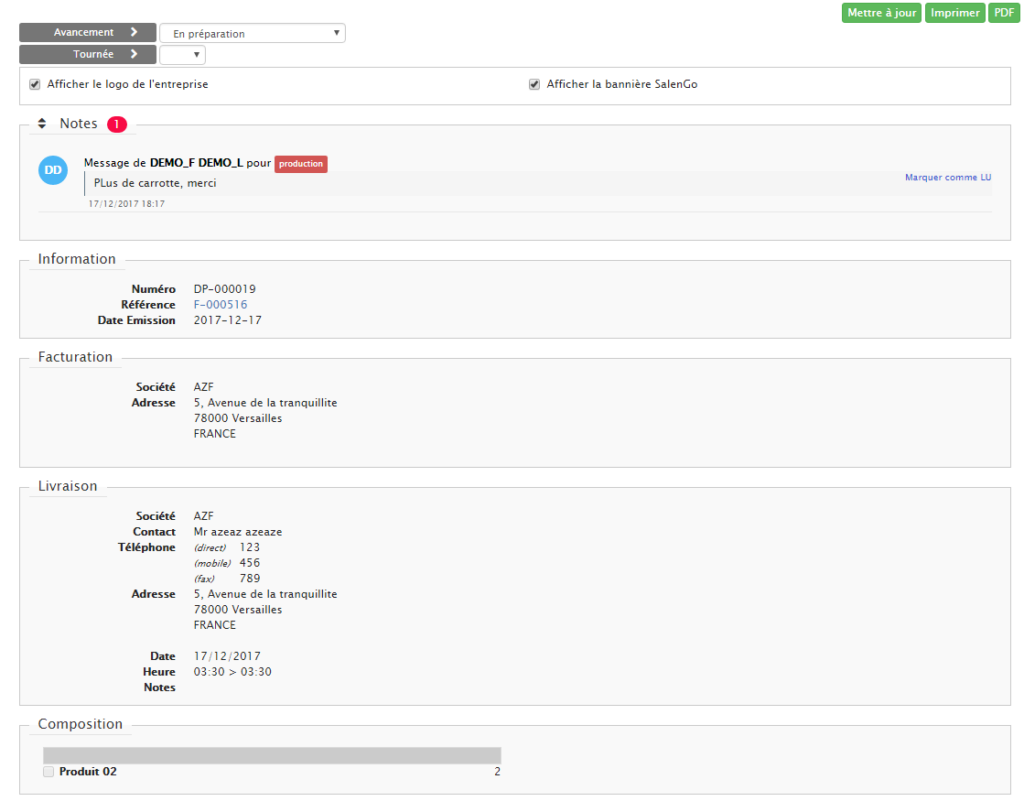Screen dimensions: 1024x801
Task: Click the Produit 02 label
Action: click(x=88, y=772)
